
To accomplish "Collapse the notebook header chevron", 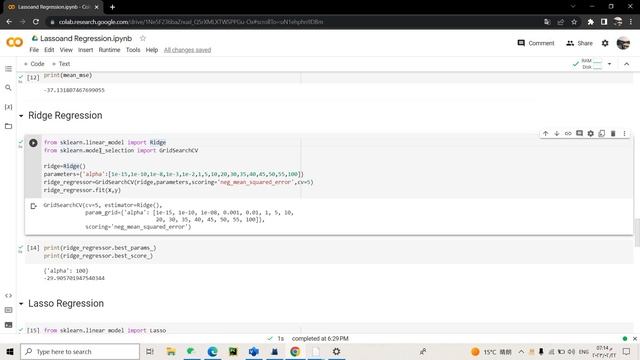I will (x=627, y=64).
